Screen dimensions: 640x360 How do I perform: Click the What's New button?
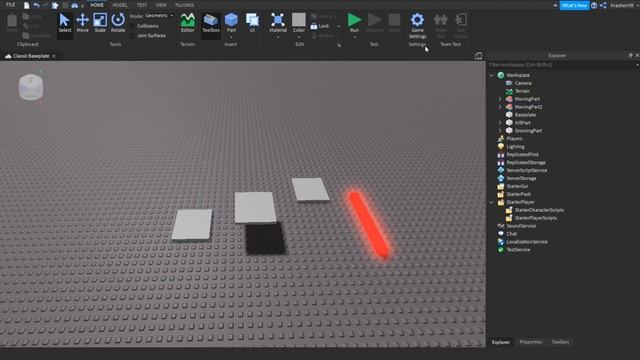tap(574, 5)
